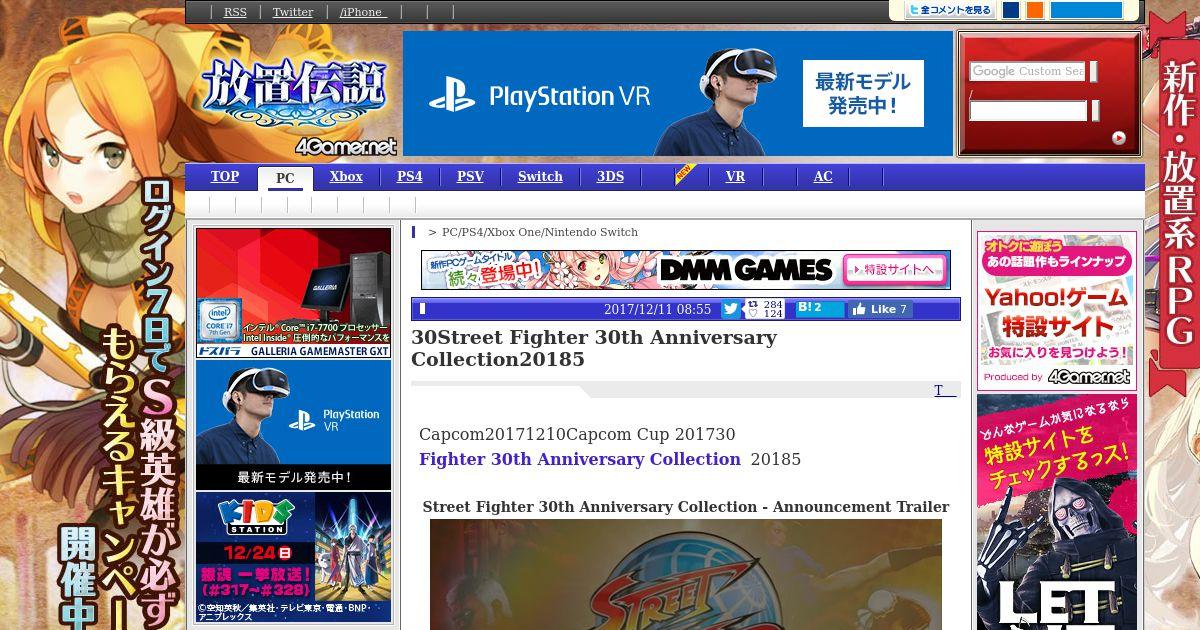Select the PC tab
Viewport: 1200px width, 630px height.
tap(285, 178)
